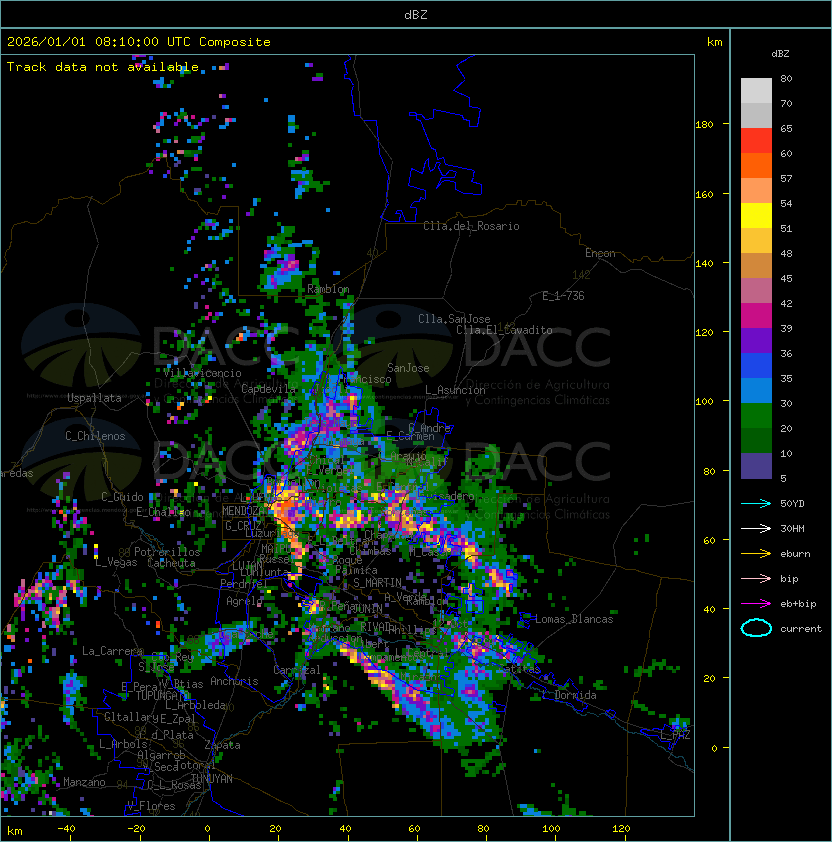The width and height of the screenshot is (832, 842).
Task: Click the 'C_Chilenos' map label
Action: pyautogui.click(x=95, y=436)
